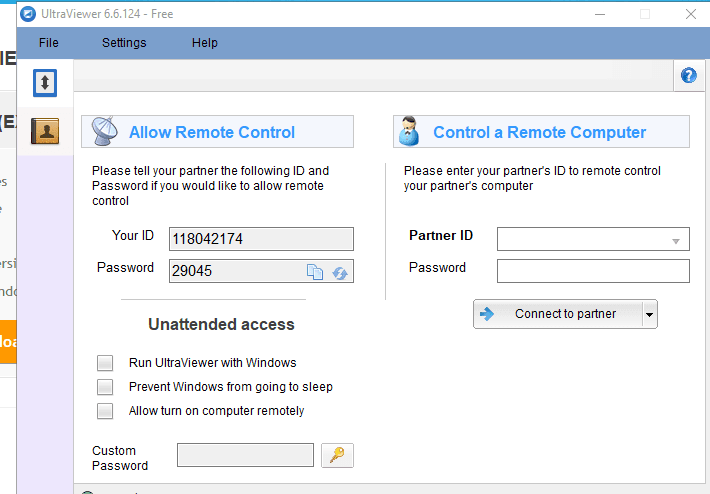Screen dimensions: 710x494
Task: Click the blue help question mark icon
Action: coord(688,76)
